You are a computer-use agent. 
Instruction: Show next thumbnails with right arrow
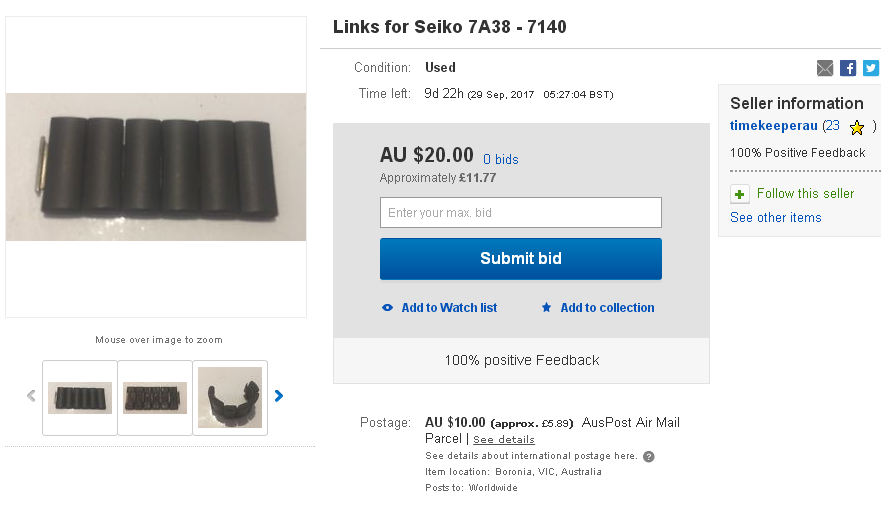[279, 396]
